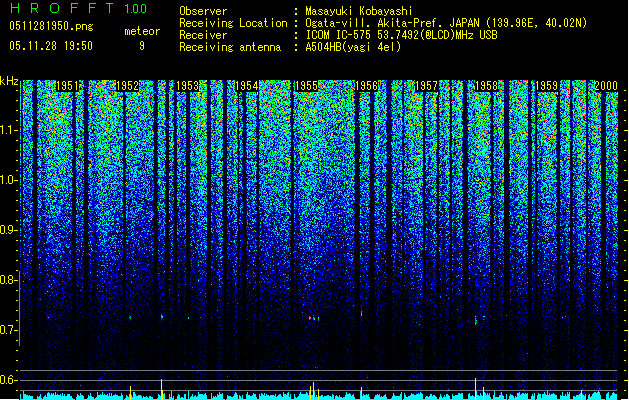Click the Observer field label
Image resolution: width=629 pixels, height=400 pixels.
pos(203,11)
